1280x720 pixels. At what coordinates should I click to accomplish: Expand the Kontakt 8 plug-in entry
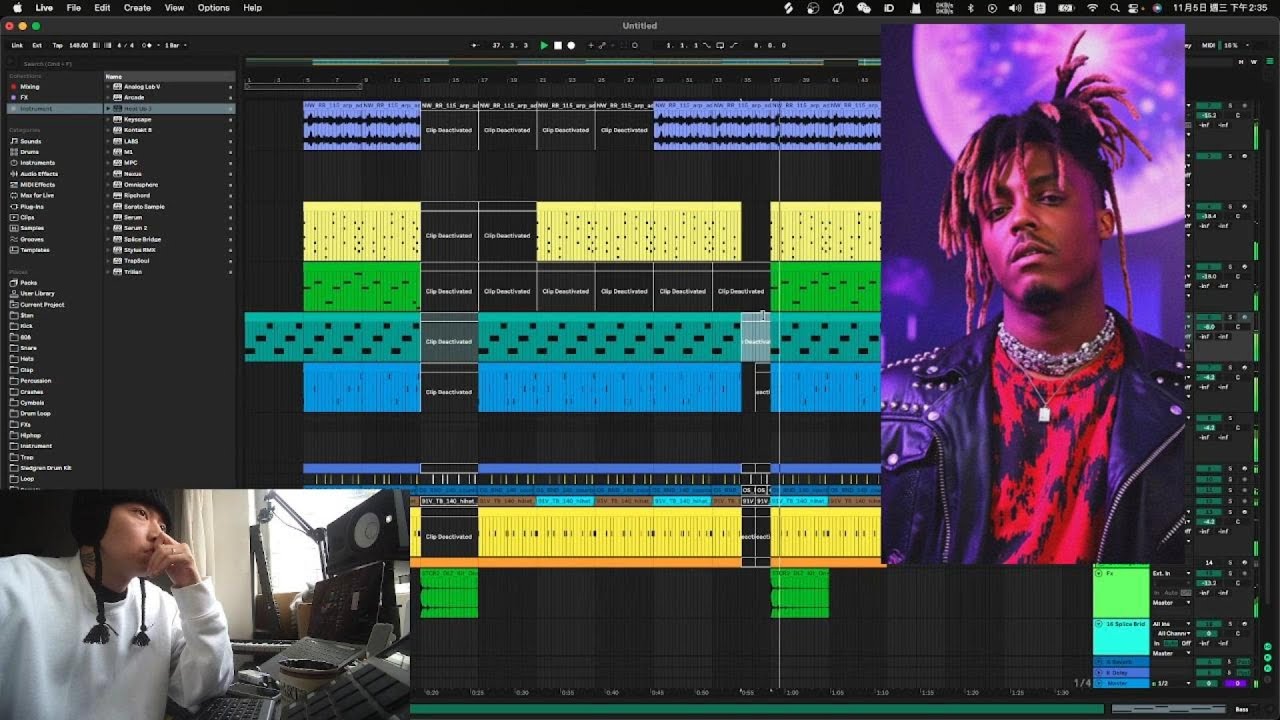[108, 130]
